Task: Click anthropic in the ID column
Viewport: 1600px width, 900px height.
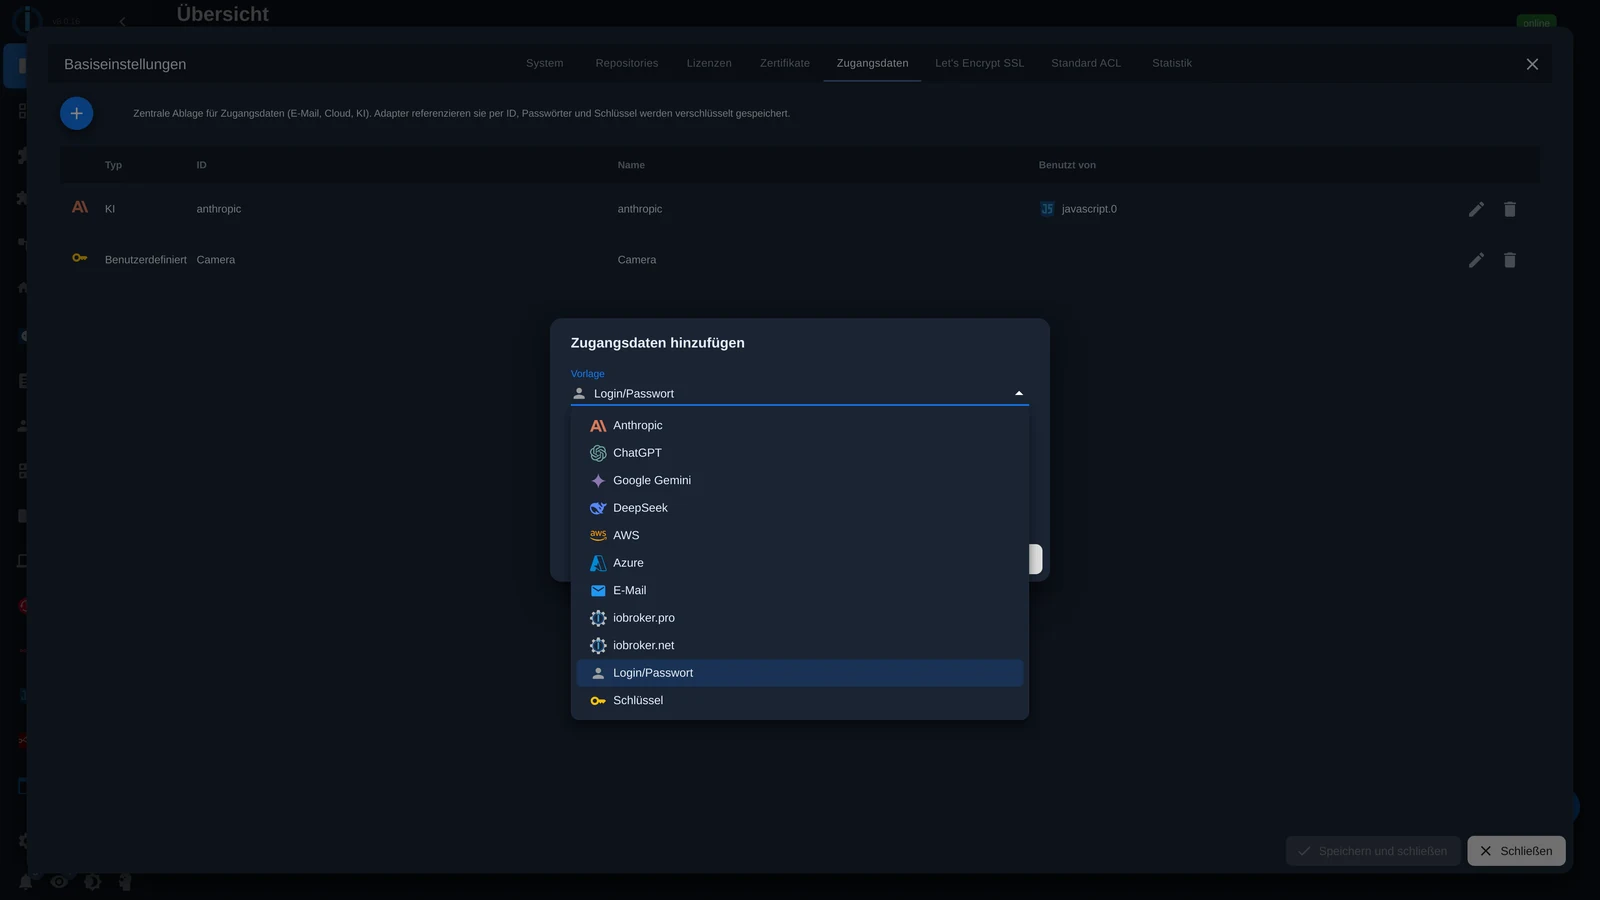Action: pyautogui.click(x=219, y=209)
